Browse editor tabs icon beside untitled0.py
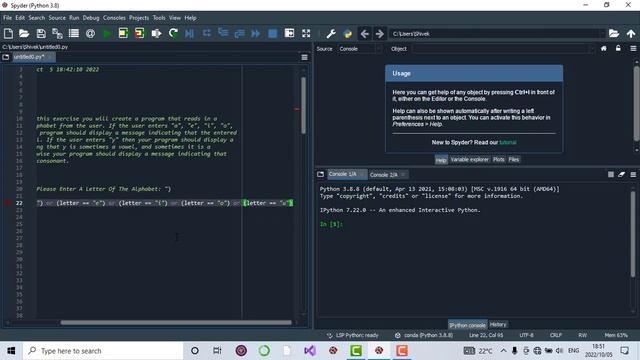This screenshot has width=640, height=360. (x=6, y=57)
